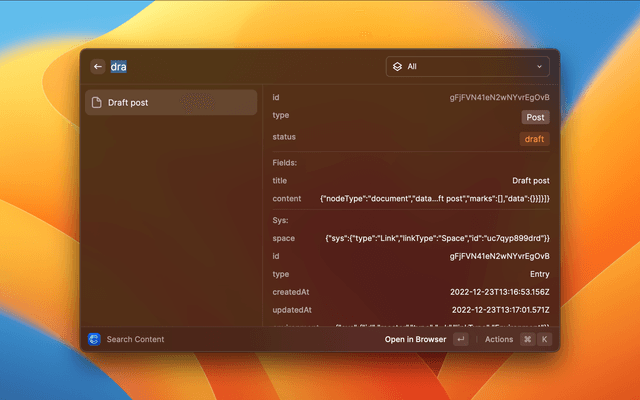
Task: Click the Command key shortcut icon
Action: [x=527, y=339]
